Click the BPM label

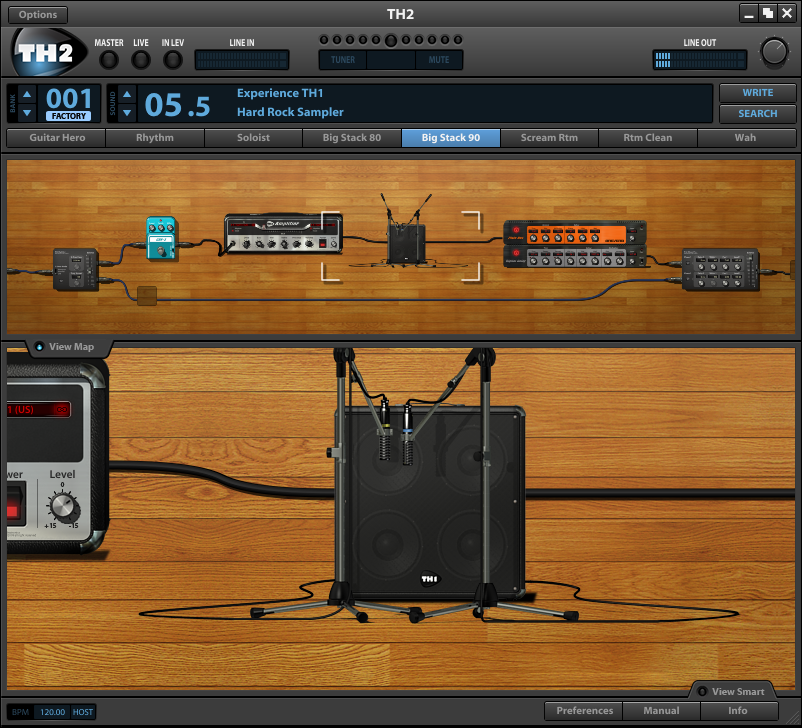[x=20, y=712]
